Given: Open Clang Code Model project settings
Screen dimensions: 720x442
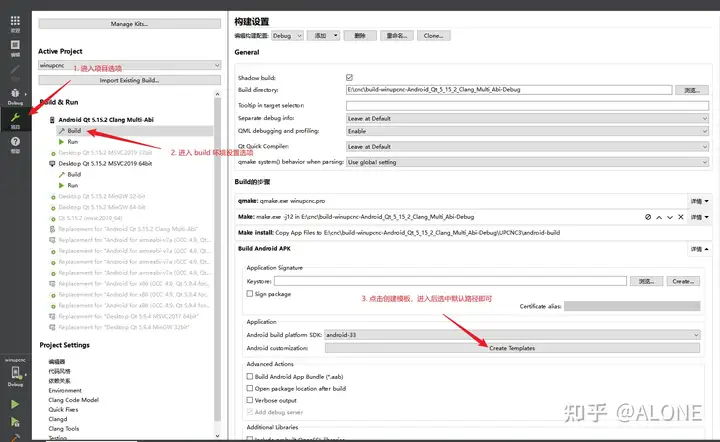Looking at the screenshot, I should [73, 400].
